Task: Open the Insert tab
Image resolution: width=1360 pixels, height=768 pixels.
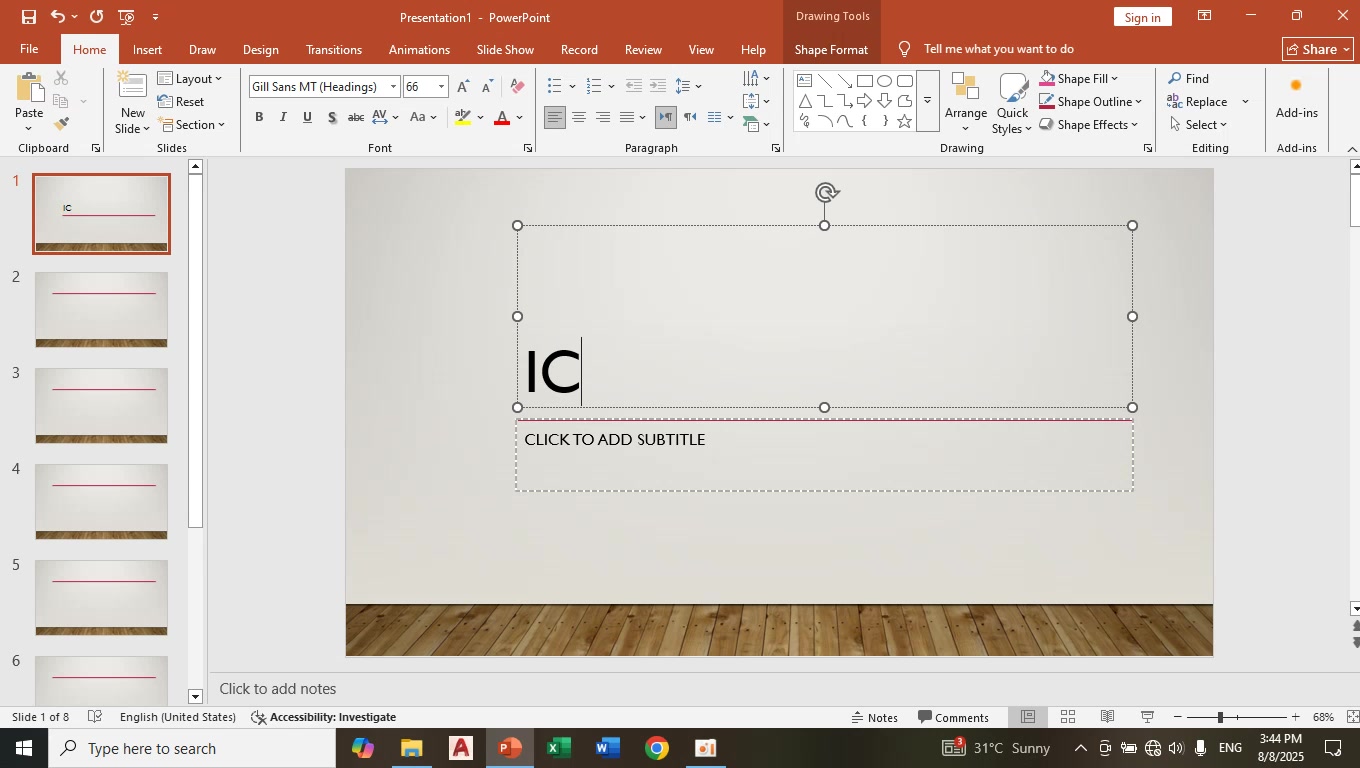Action: click(x=147, y=49)
